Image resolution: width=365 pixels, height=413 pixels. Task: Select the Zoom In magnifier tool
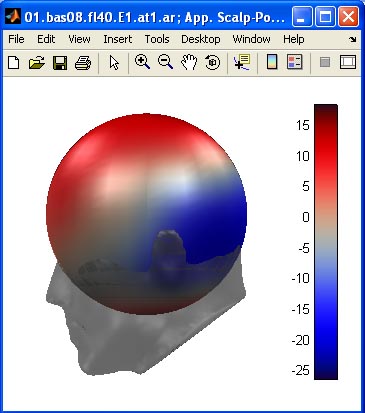(142, 62)
